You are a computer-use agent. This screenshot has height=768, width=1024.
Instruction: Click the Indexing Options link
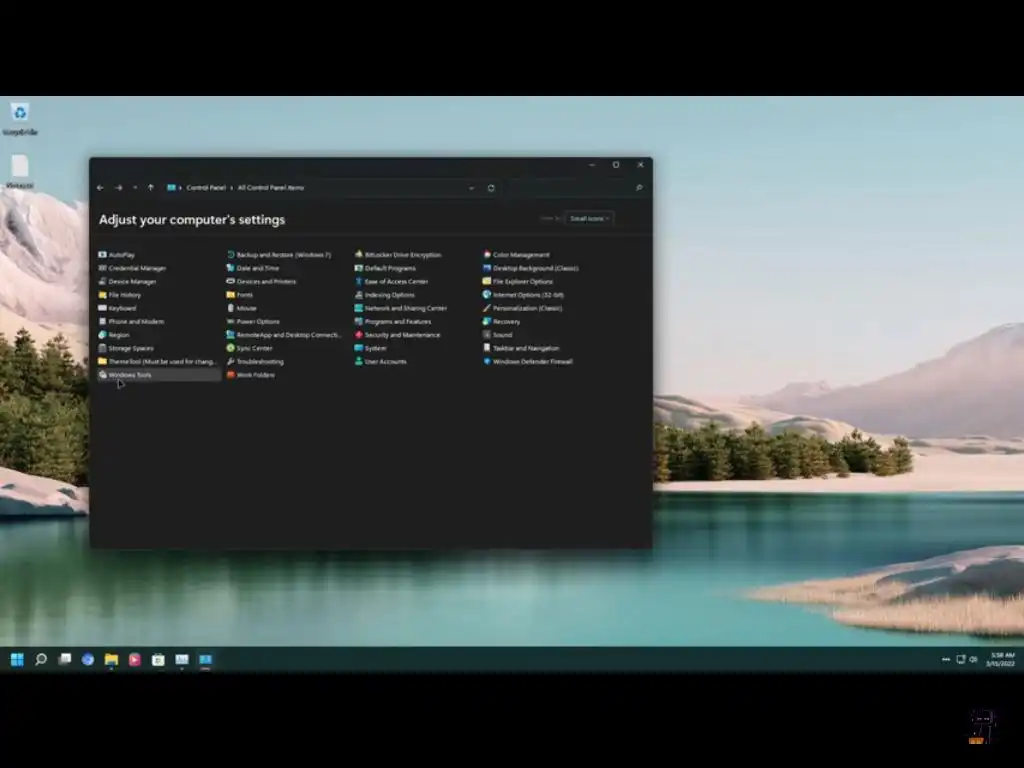(x=389, y=295)
